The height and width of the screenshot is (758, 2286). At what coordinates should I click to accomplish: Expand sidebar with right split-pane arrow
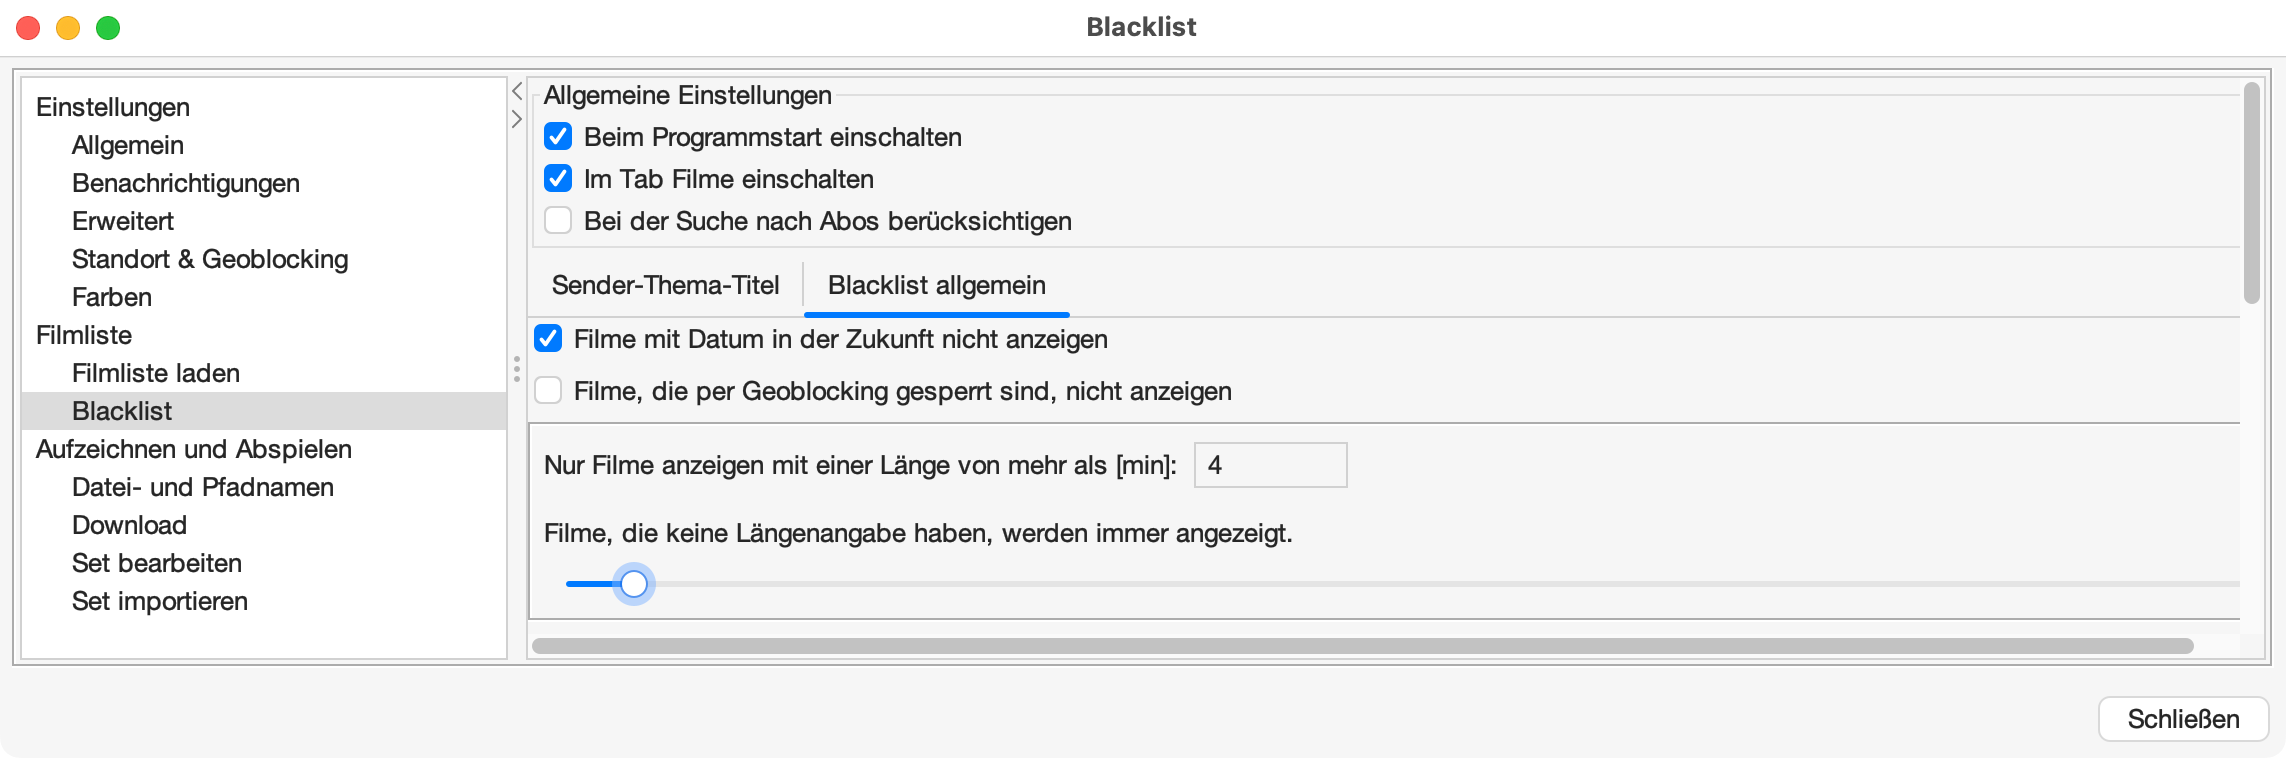tap(517, 119)
